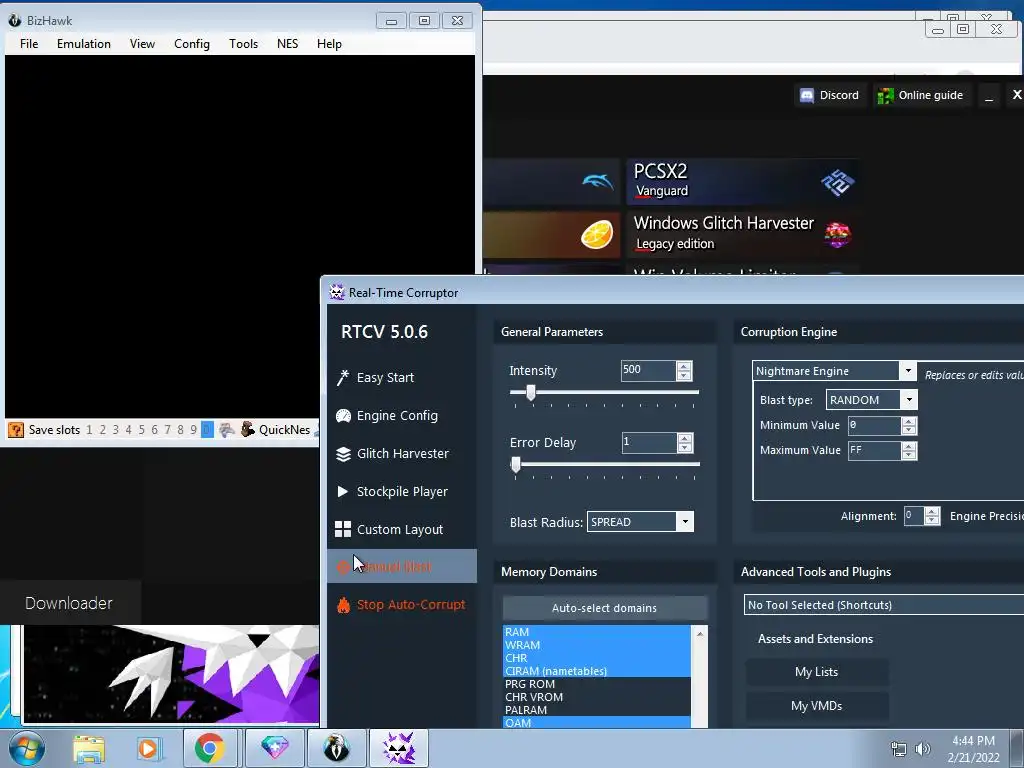Select save slot 7 in BizHawk

click(167, 430)
